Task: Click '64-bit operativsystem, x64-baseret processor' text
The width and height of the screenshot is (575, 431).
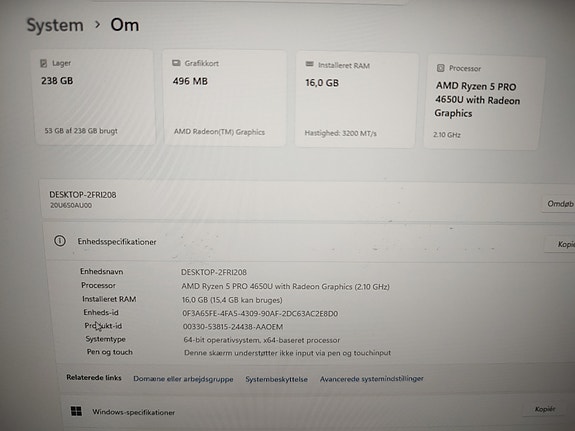Action: pos(262,340)
